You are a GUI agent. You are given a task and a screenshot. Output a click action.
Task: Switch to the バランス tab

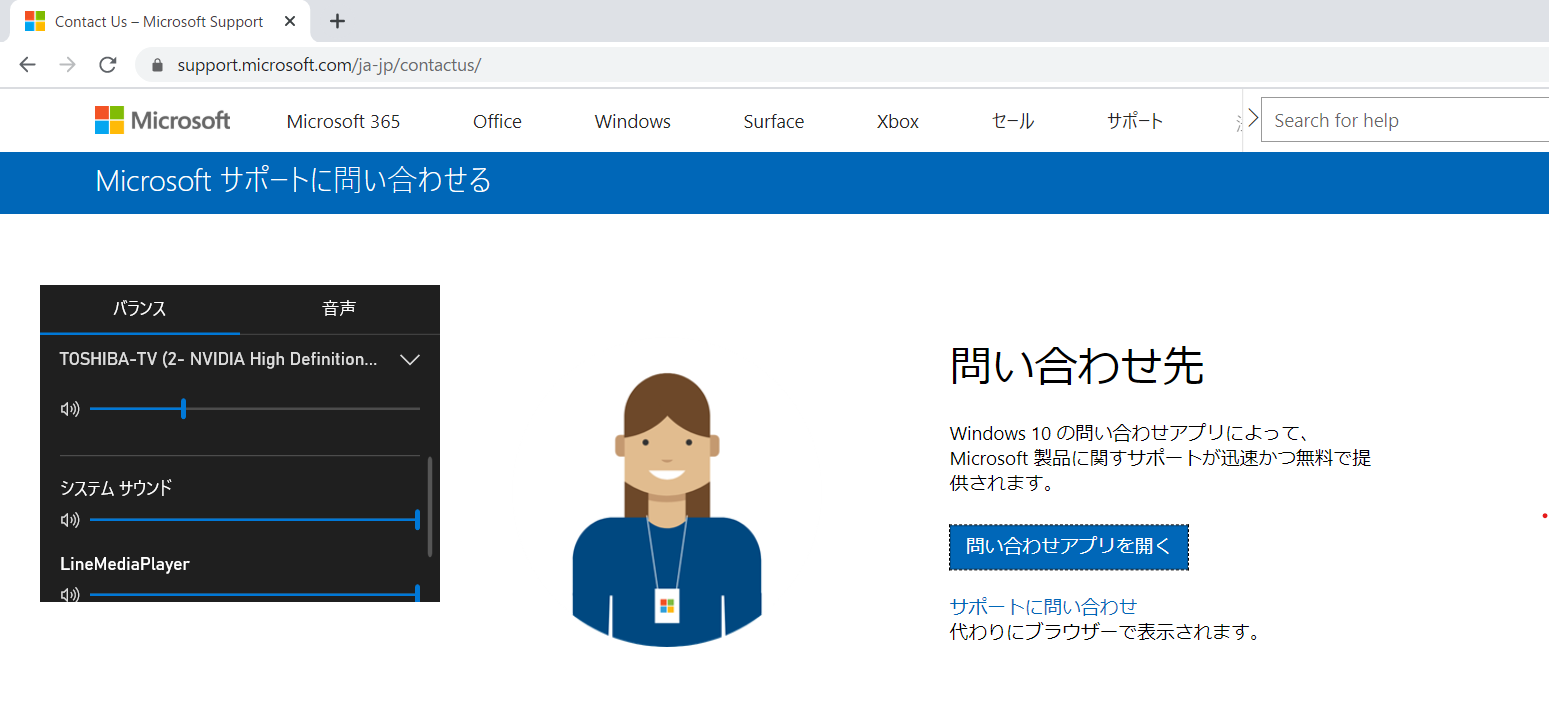[x=140, y=308]
